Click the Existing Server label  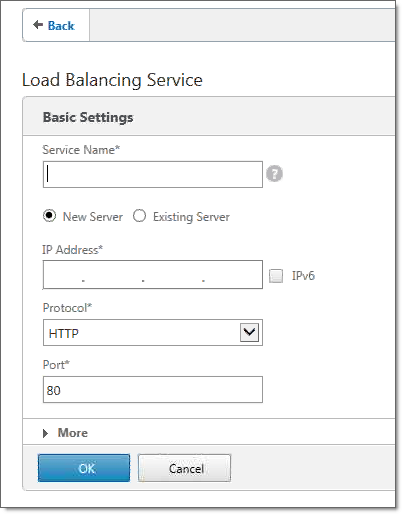(191, 217)
